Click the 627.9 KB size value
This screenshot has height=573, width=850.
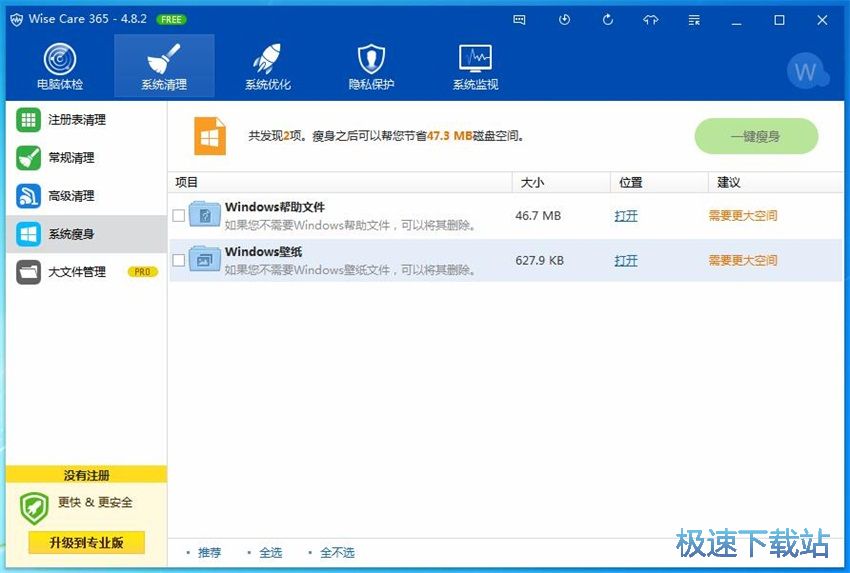tap(539, 261)
